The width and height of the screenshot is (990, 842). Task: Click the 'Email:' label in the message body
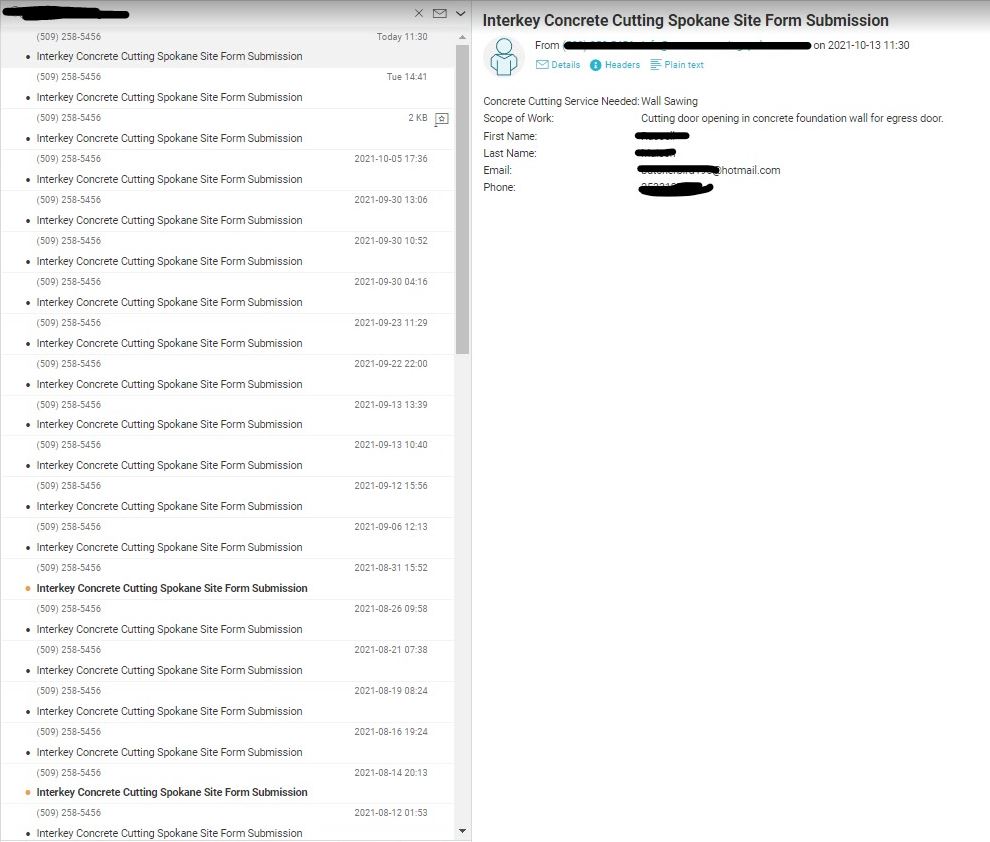click(498, 170)
